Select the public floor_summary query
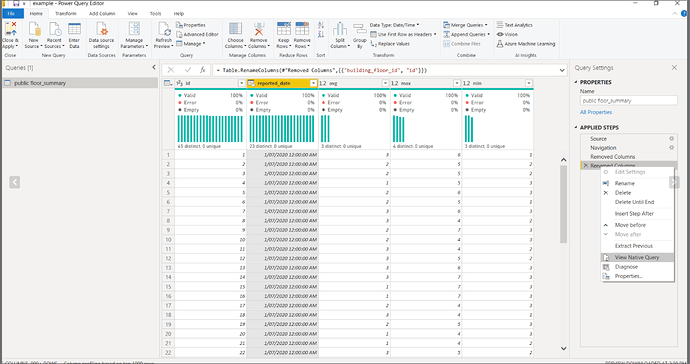Image resolution: width=690 pixels, height=364 pixels. pyautogui.click(x=80, y=83)
